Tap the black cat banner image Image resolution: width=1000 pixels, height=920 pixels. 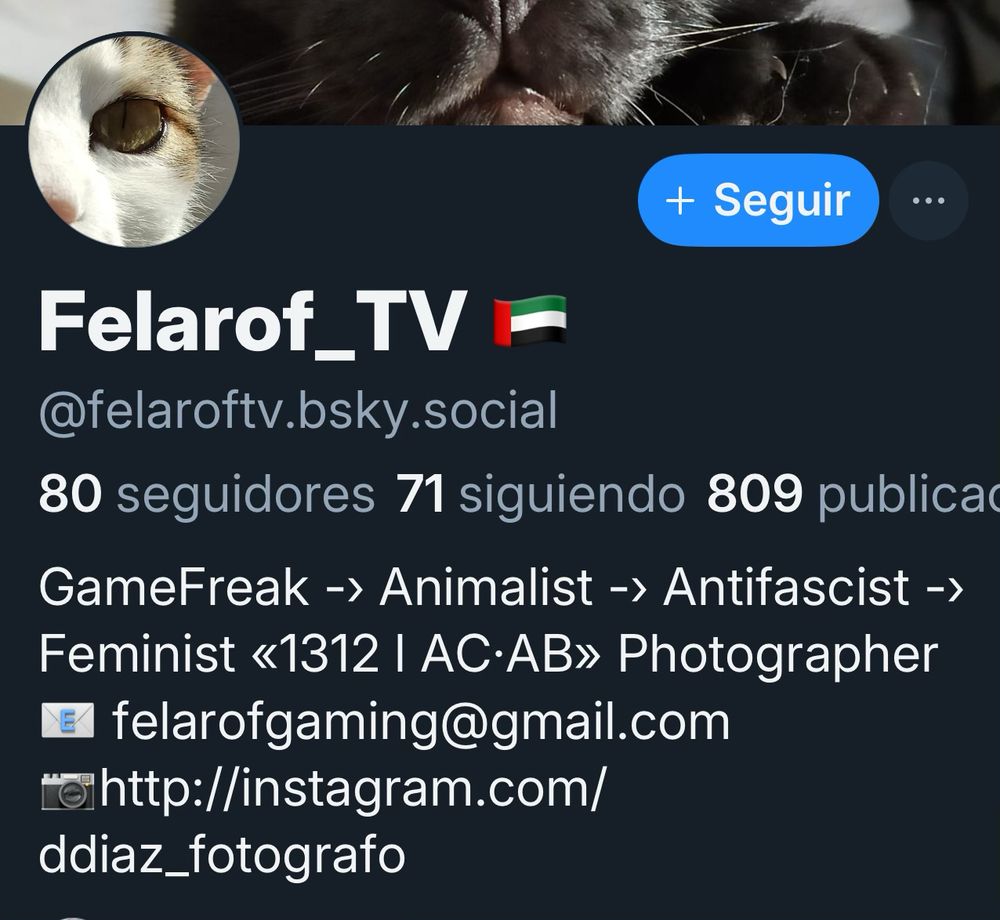(574, 62)
